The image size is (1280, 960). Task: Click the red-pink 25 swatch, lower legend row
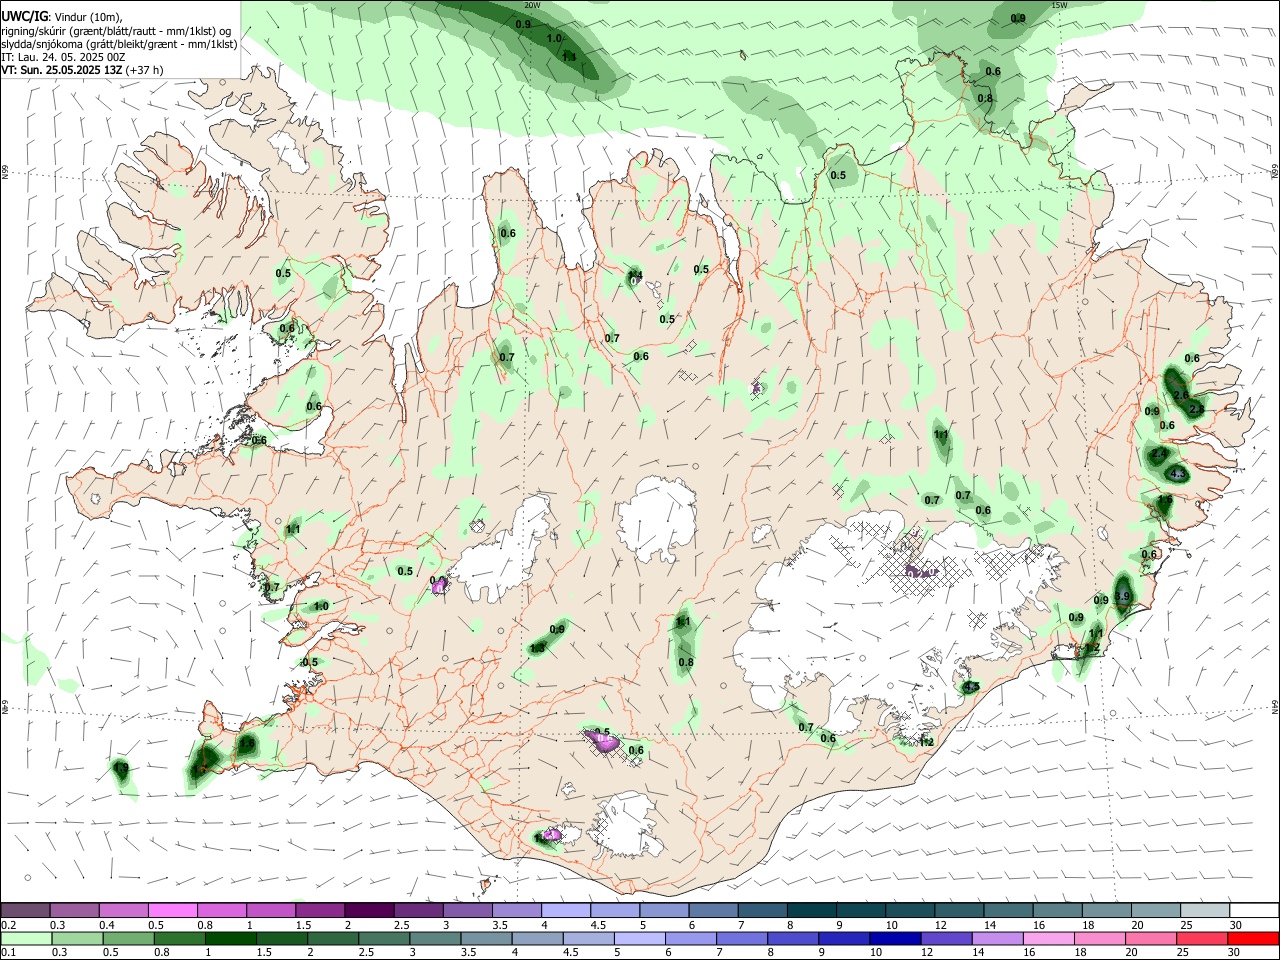pyautogui.click(x=1203, y=939)
